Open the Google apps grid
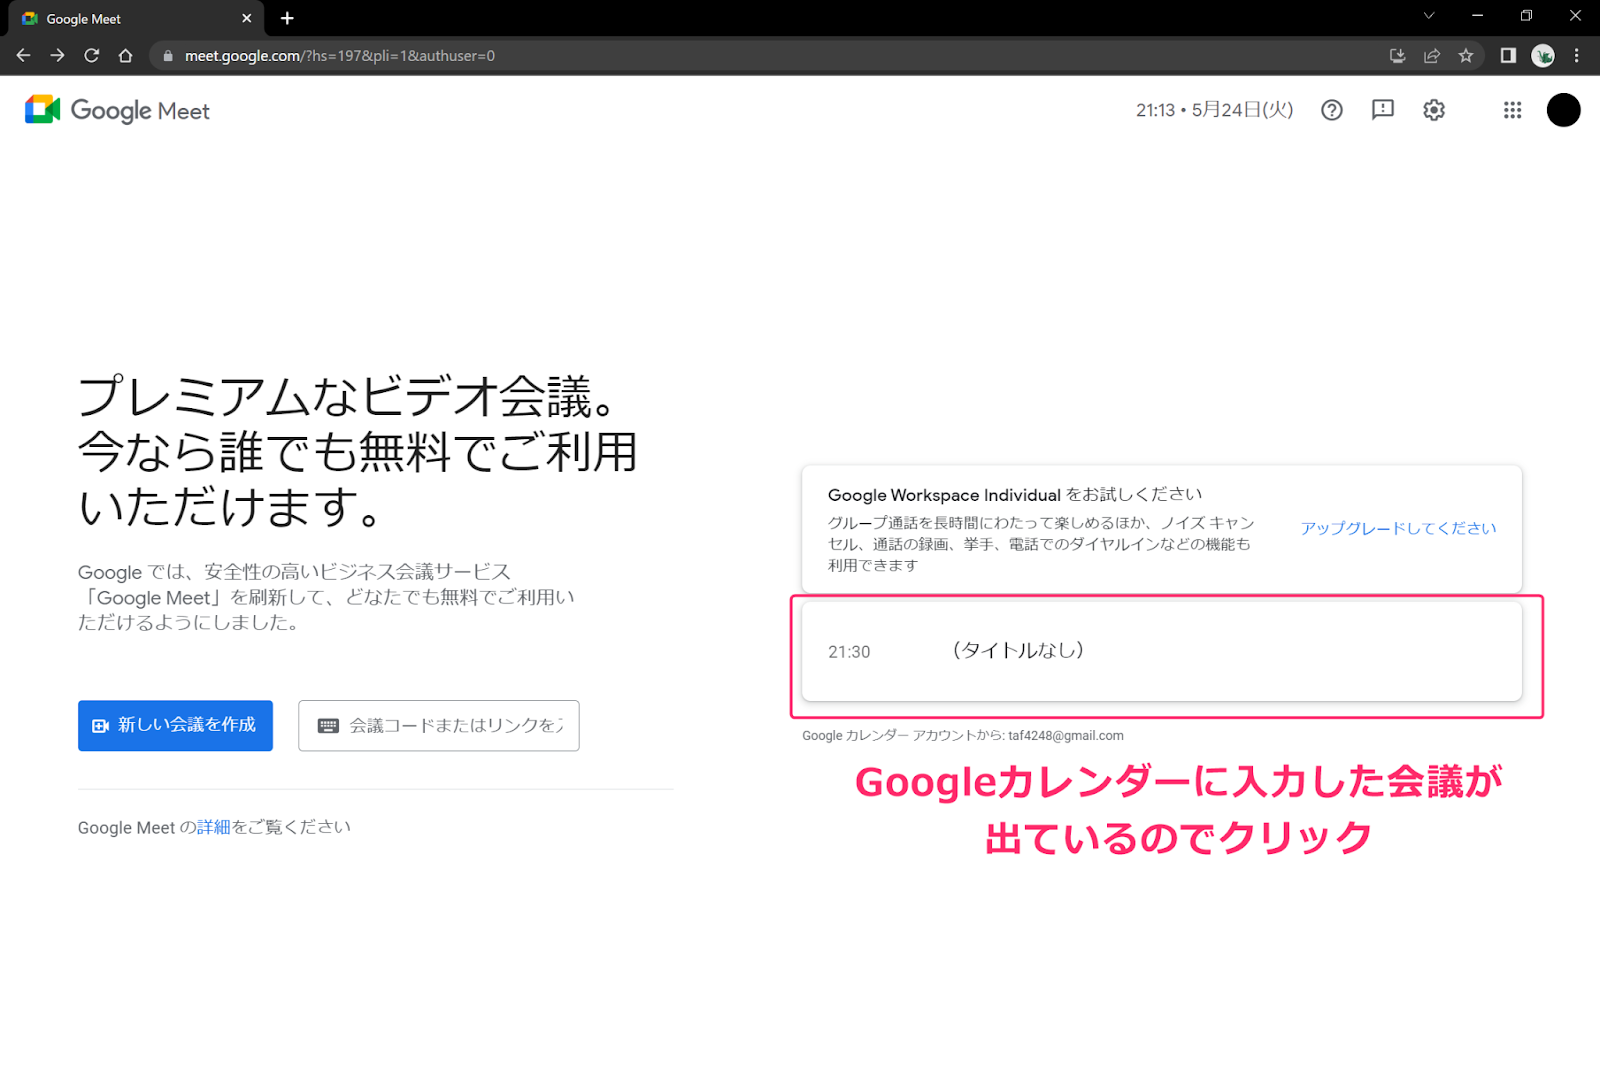This screenshot has width=1600, height=1066. (1512, 110)
